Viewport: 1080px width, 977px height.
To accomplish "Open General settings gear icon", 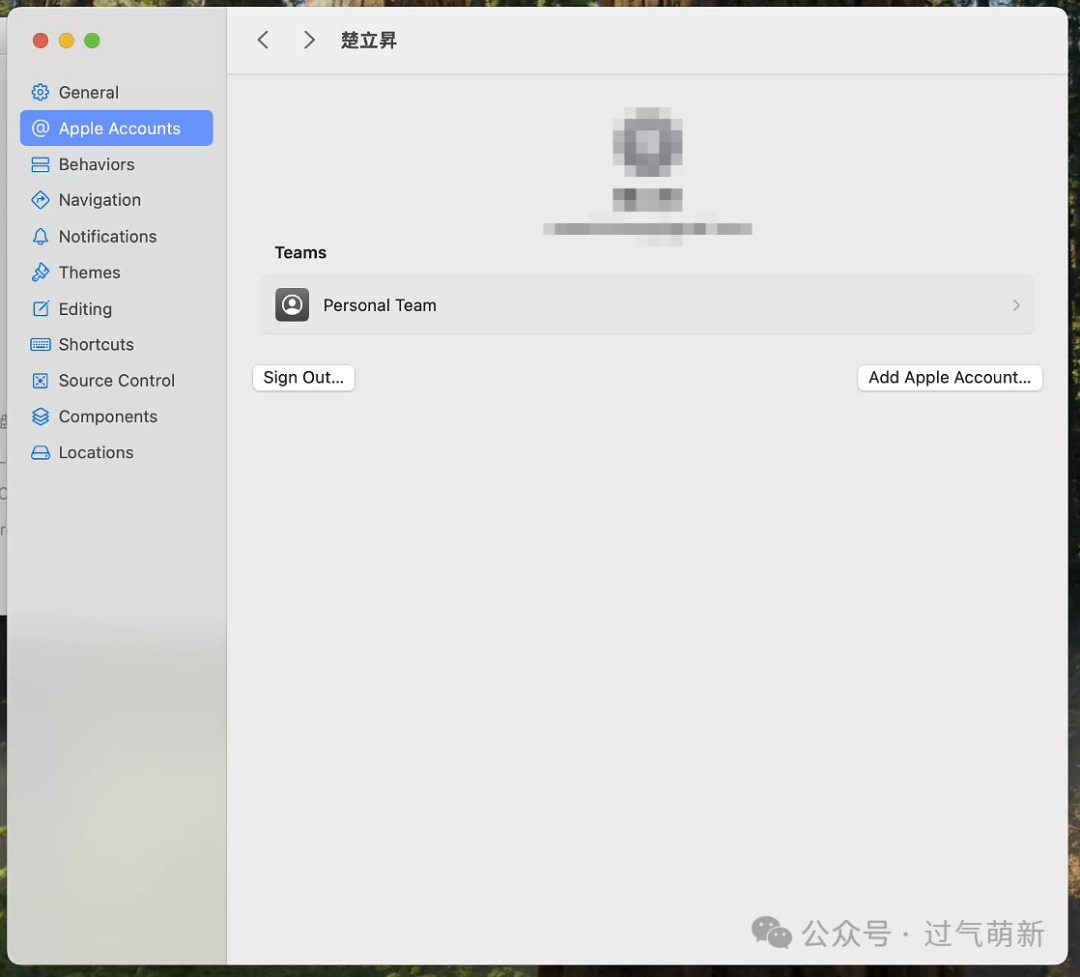I will 41,92.
